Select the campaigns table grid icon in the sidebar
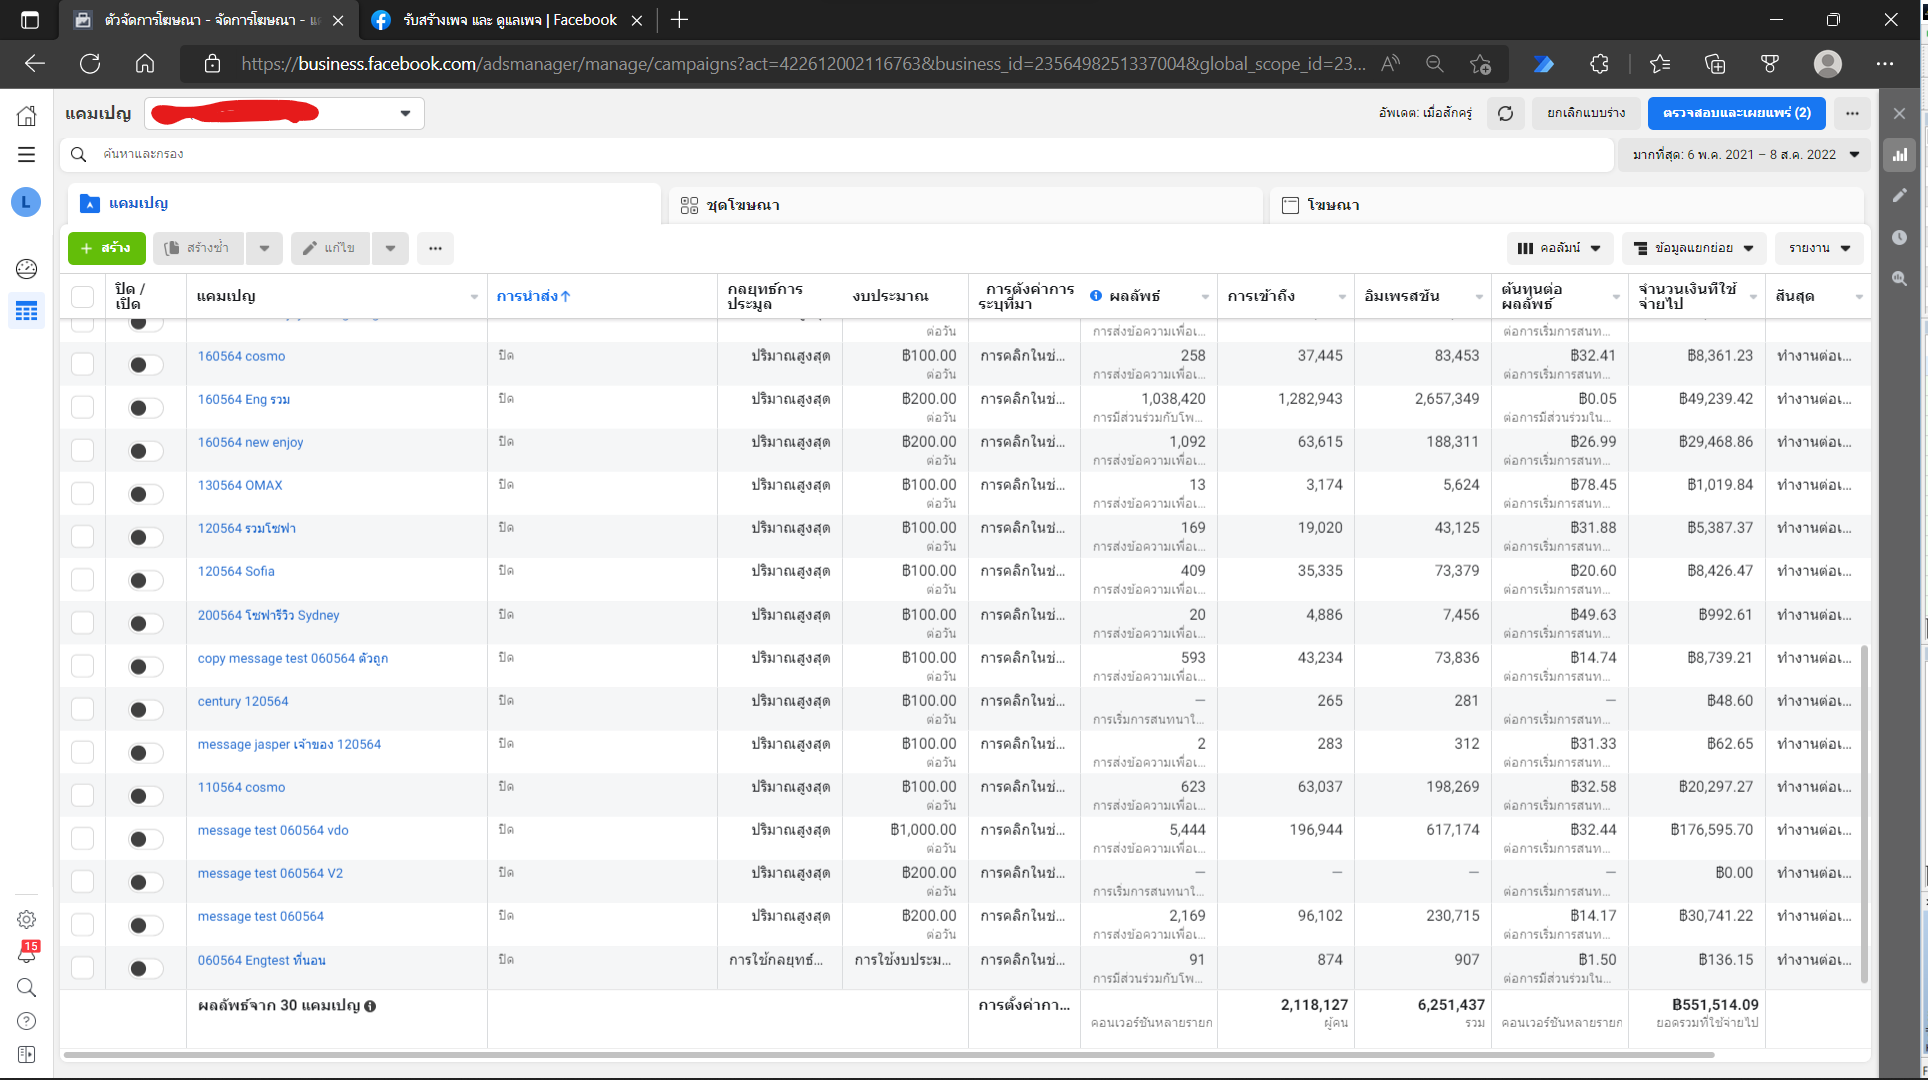Viewport: 1928px width, 1080px height. click(27, 311)
